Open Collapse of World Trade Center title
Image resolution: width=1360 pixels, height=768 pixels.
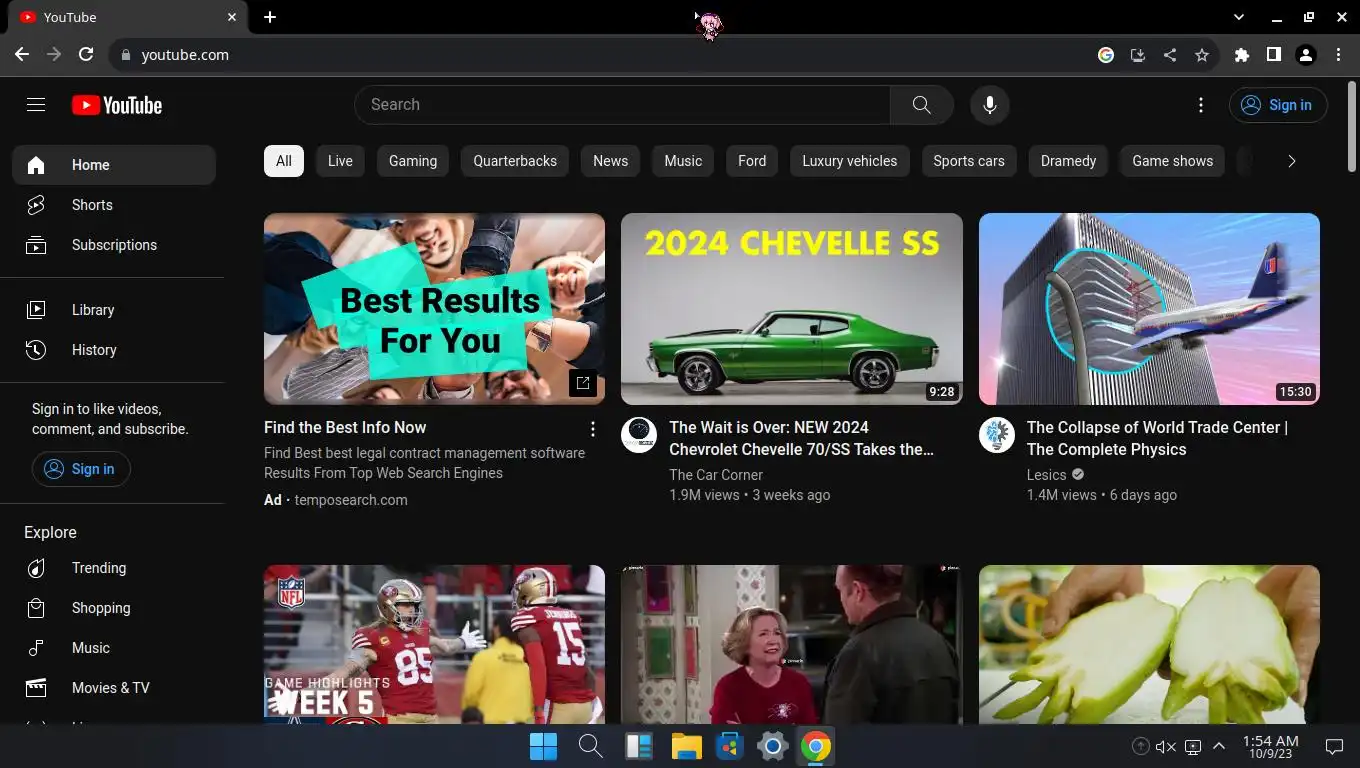[1157, 438]
